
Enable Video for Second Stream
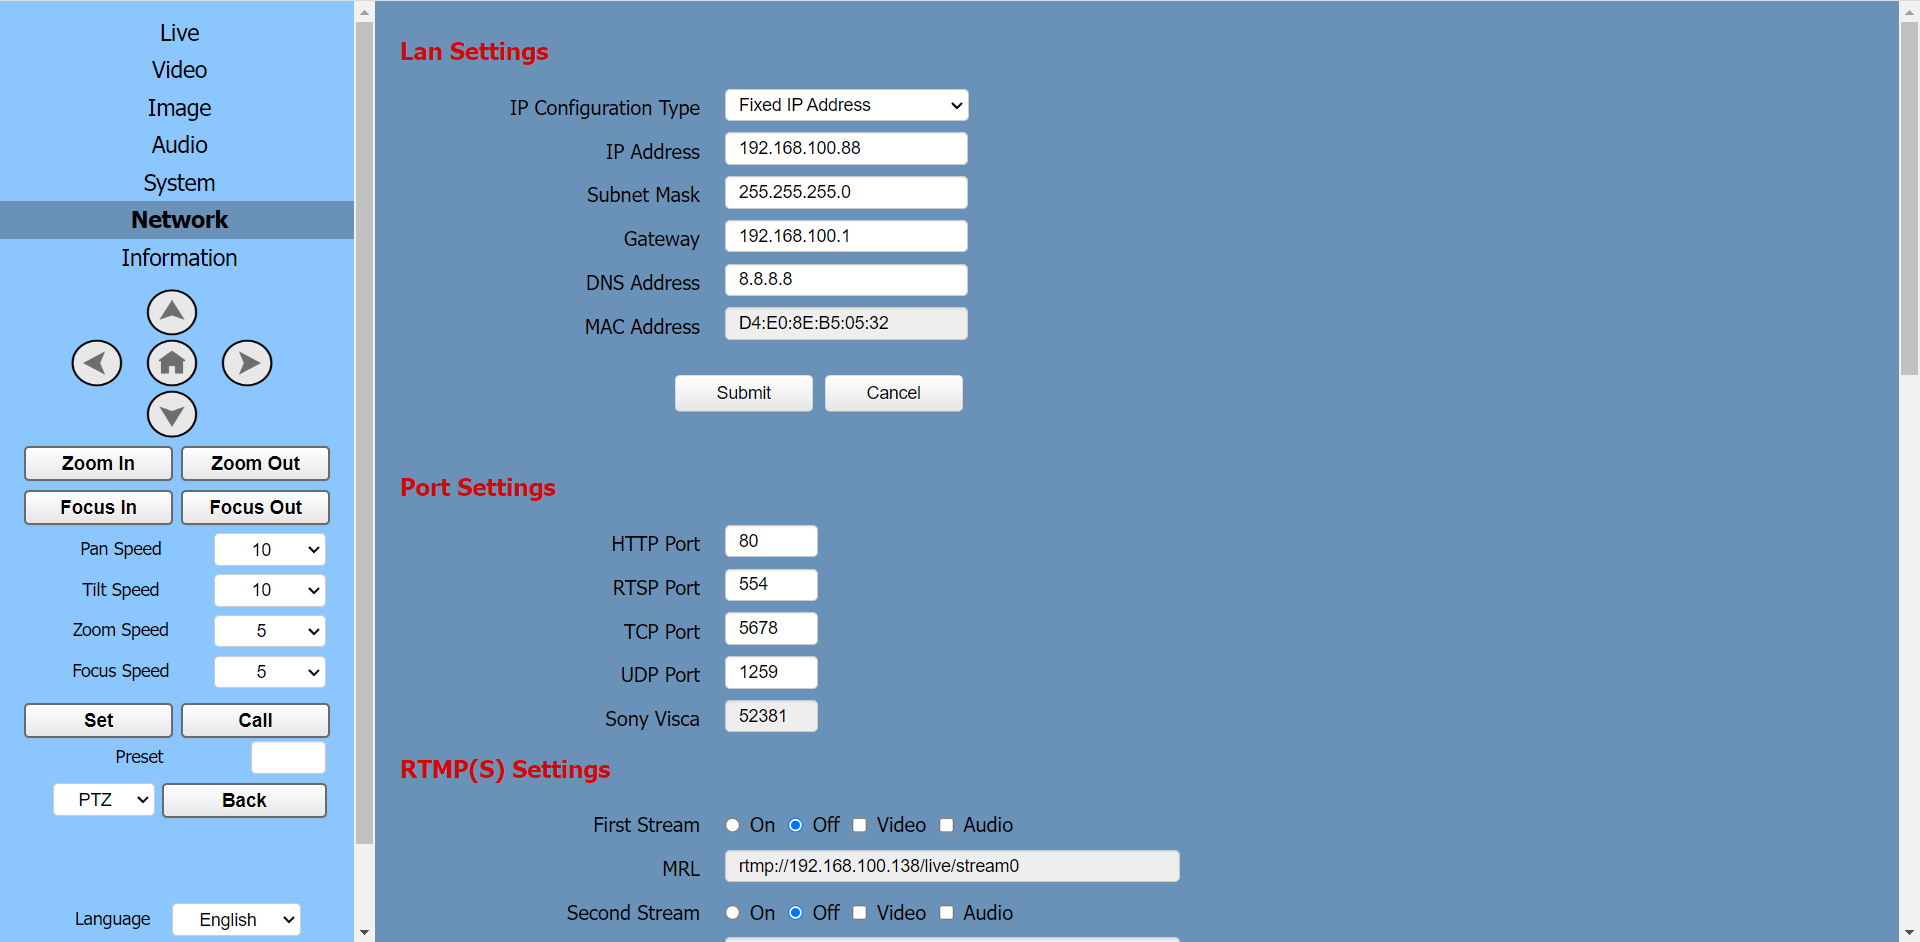click(x=860, y=913)
